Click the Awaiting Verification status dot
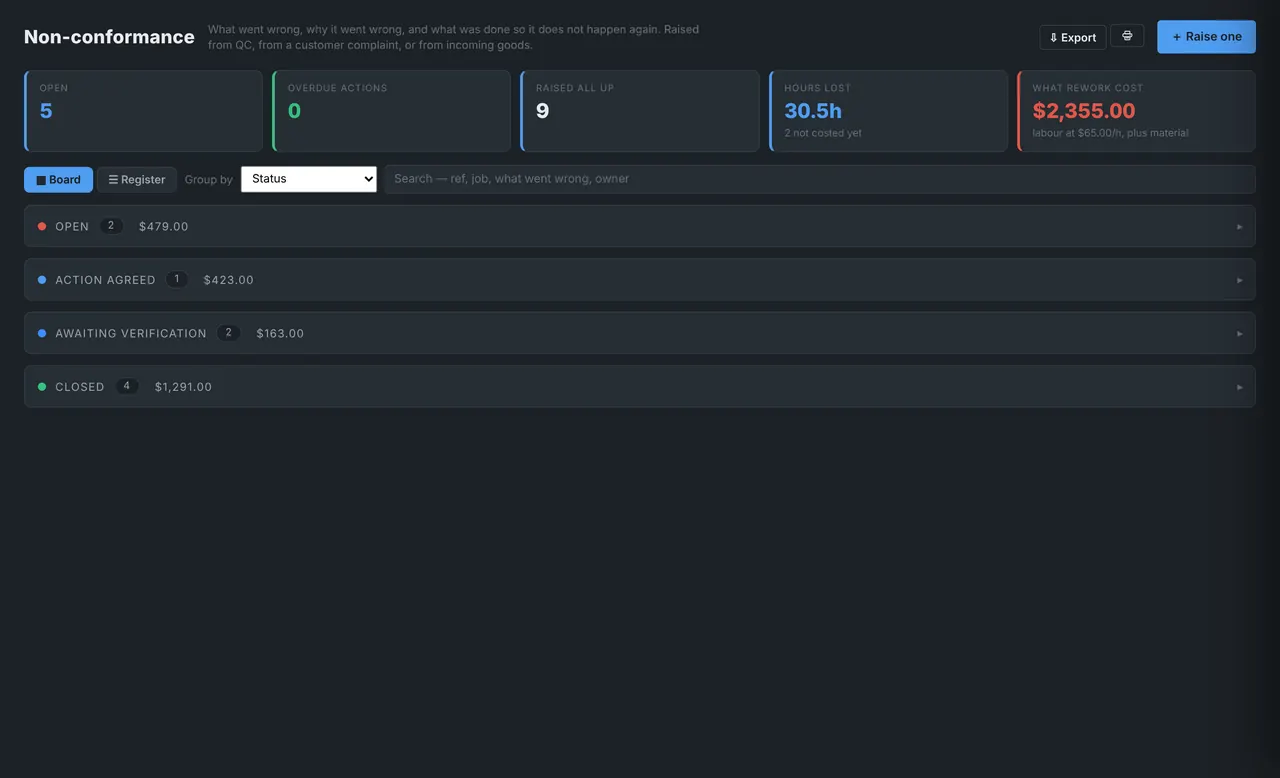 click(42, 333)
